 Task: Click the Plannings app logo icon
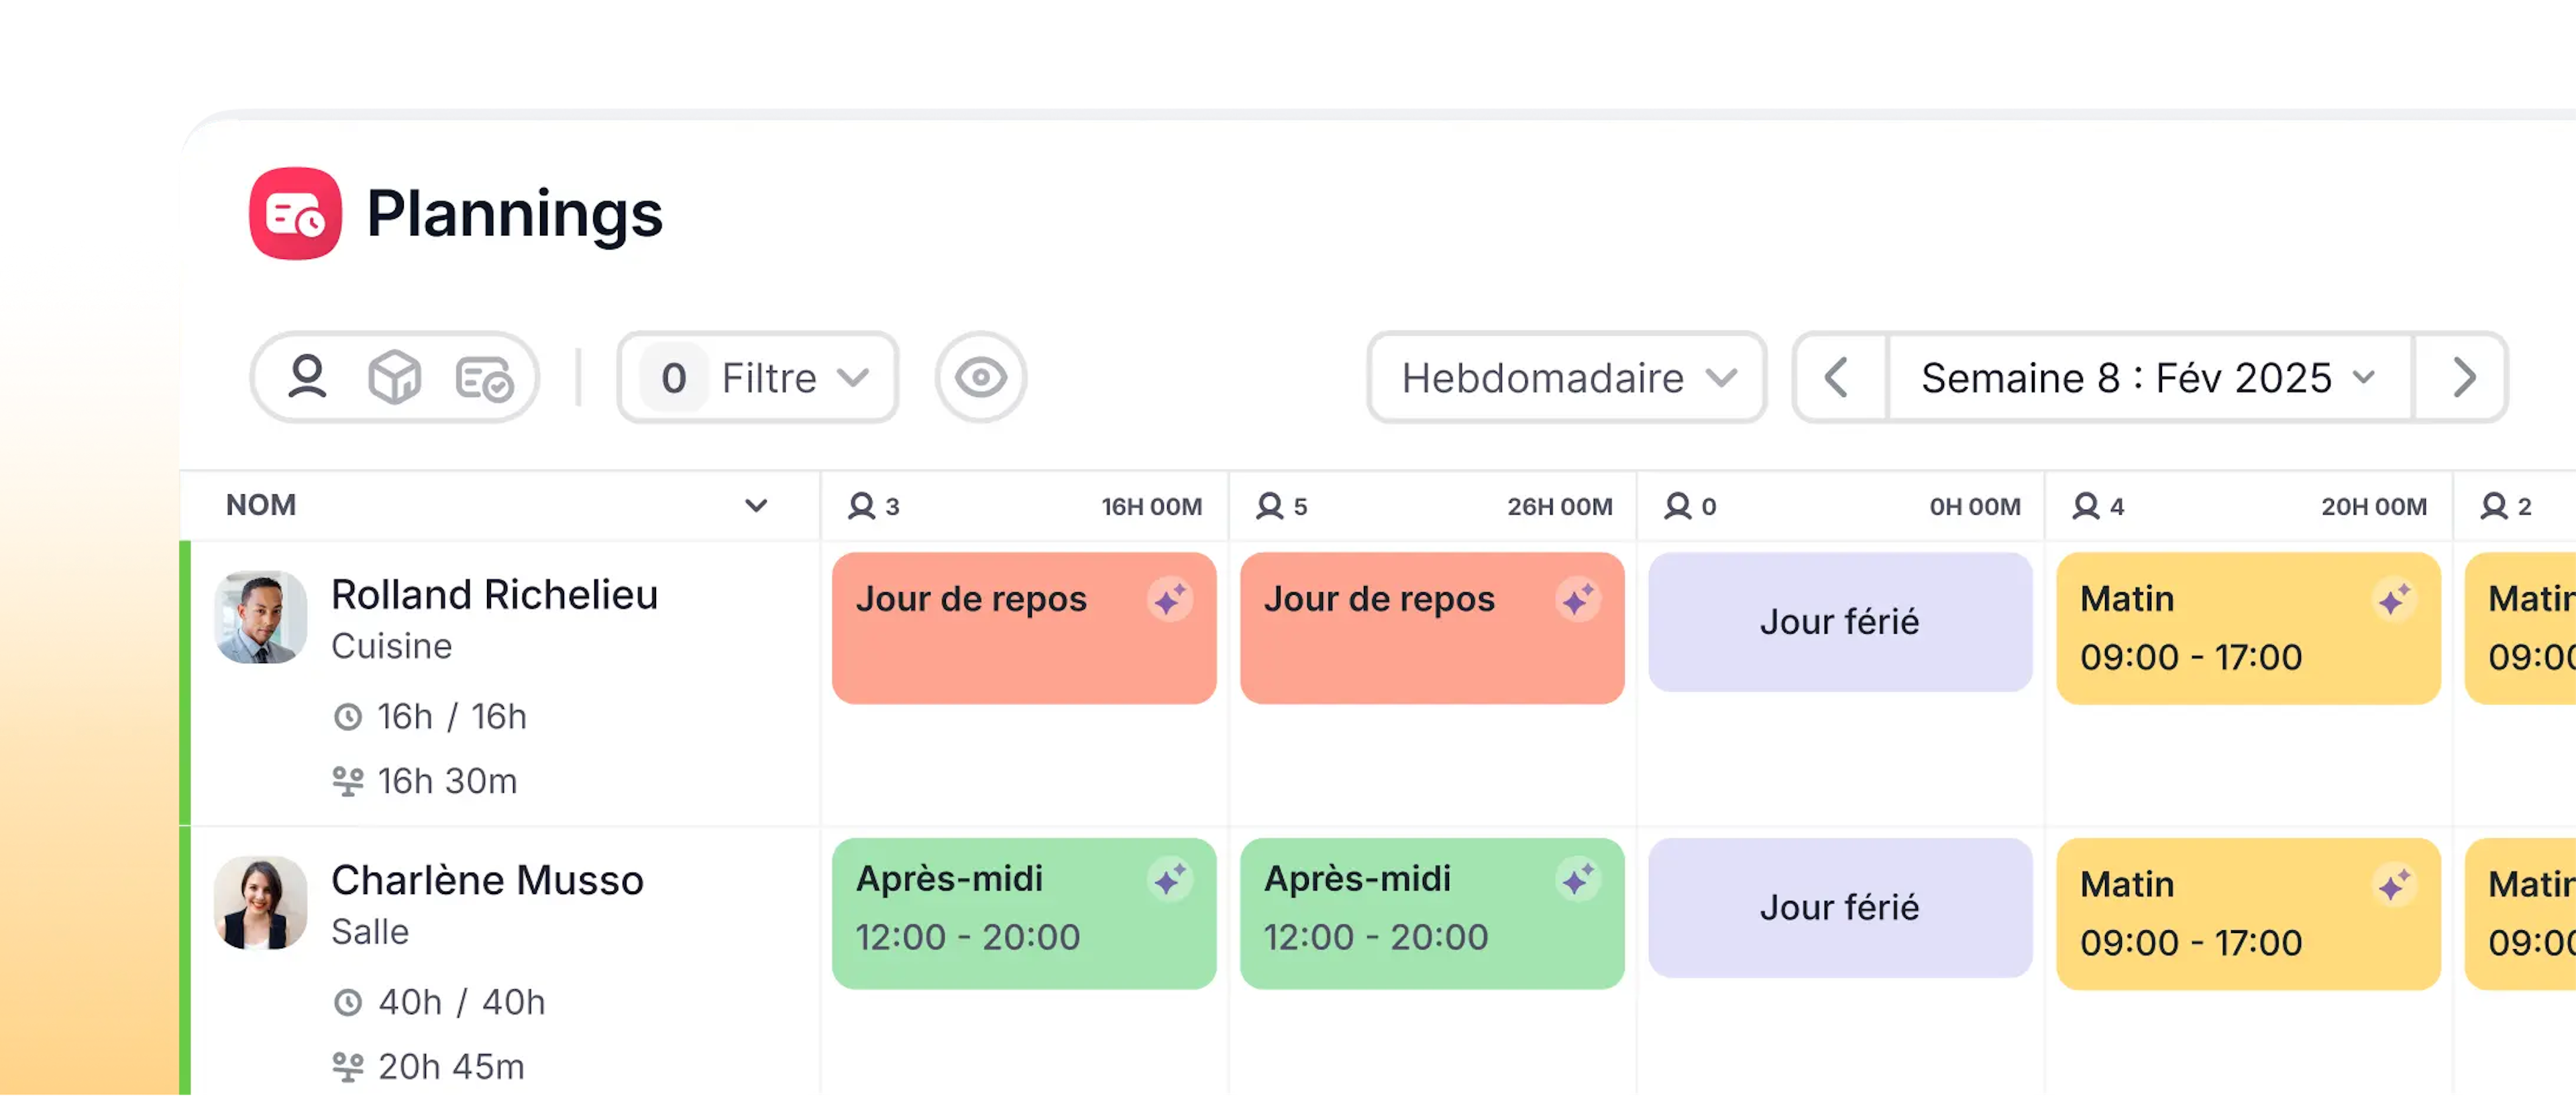tap(295, 213)
